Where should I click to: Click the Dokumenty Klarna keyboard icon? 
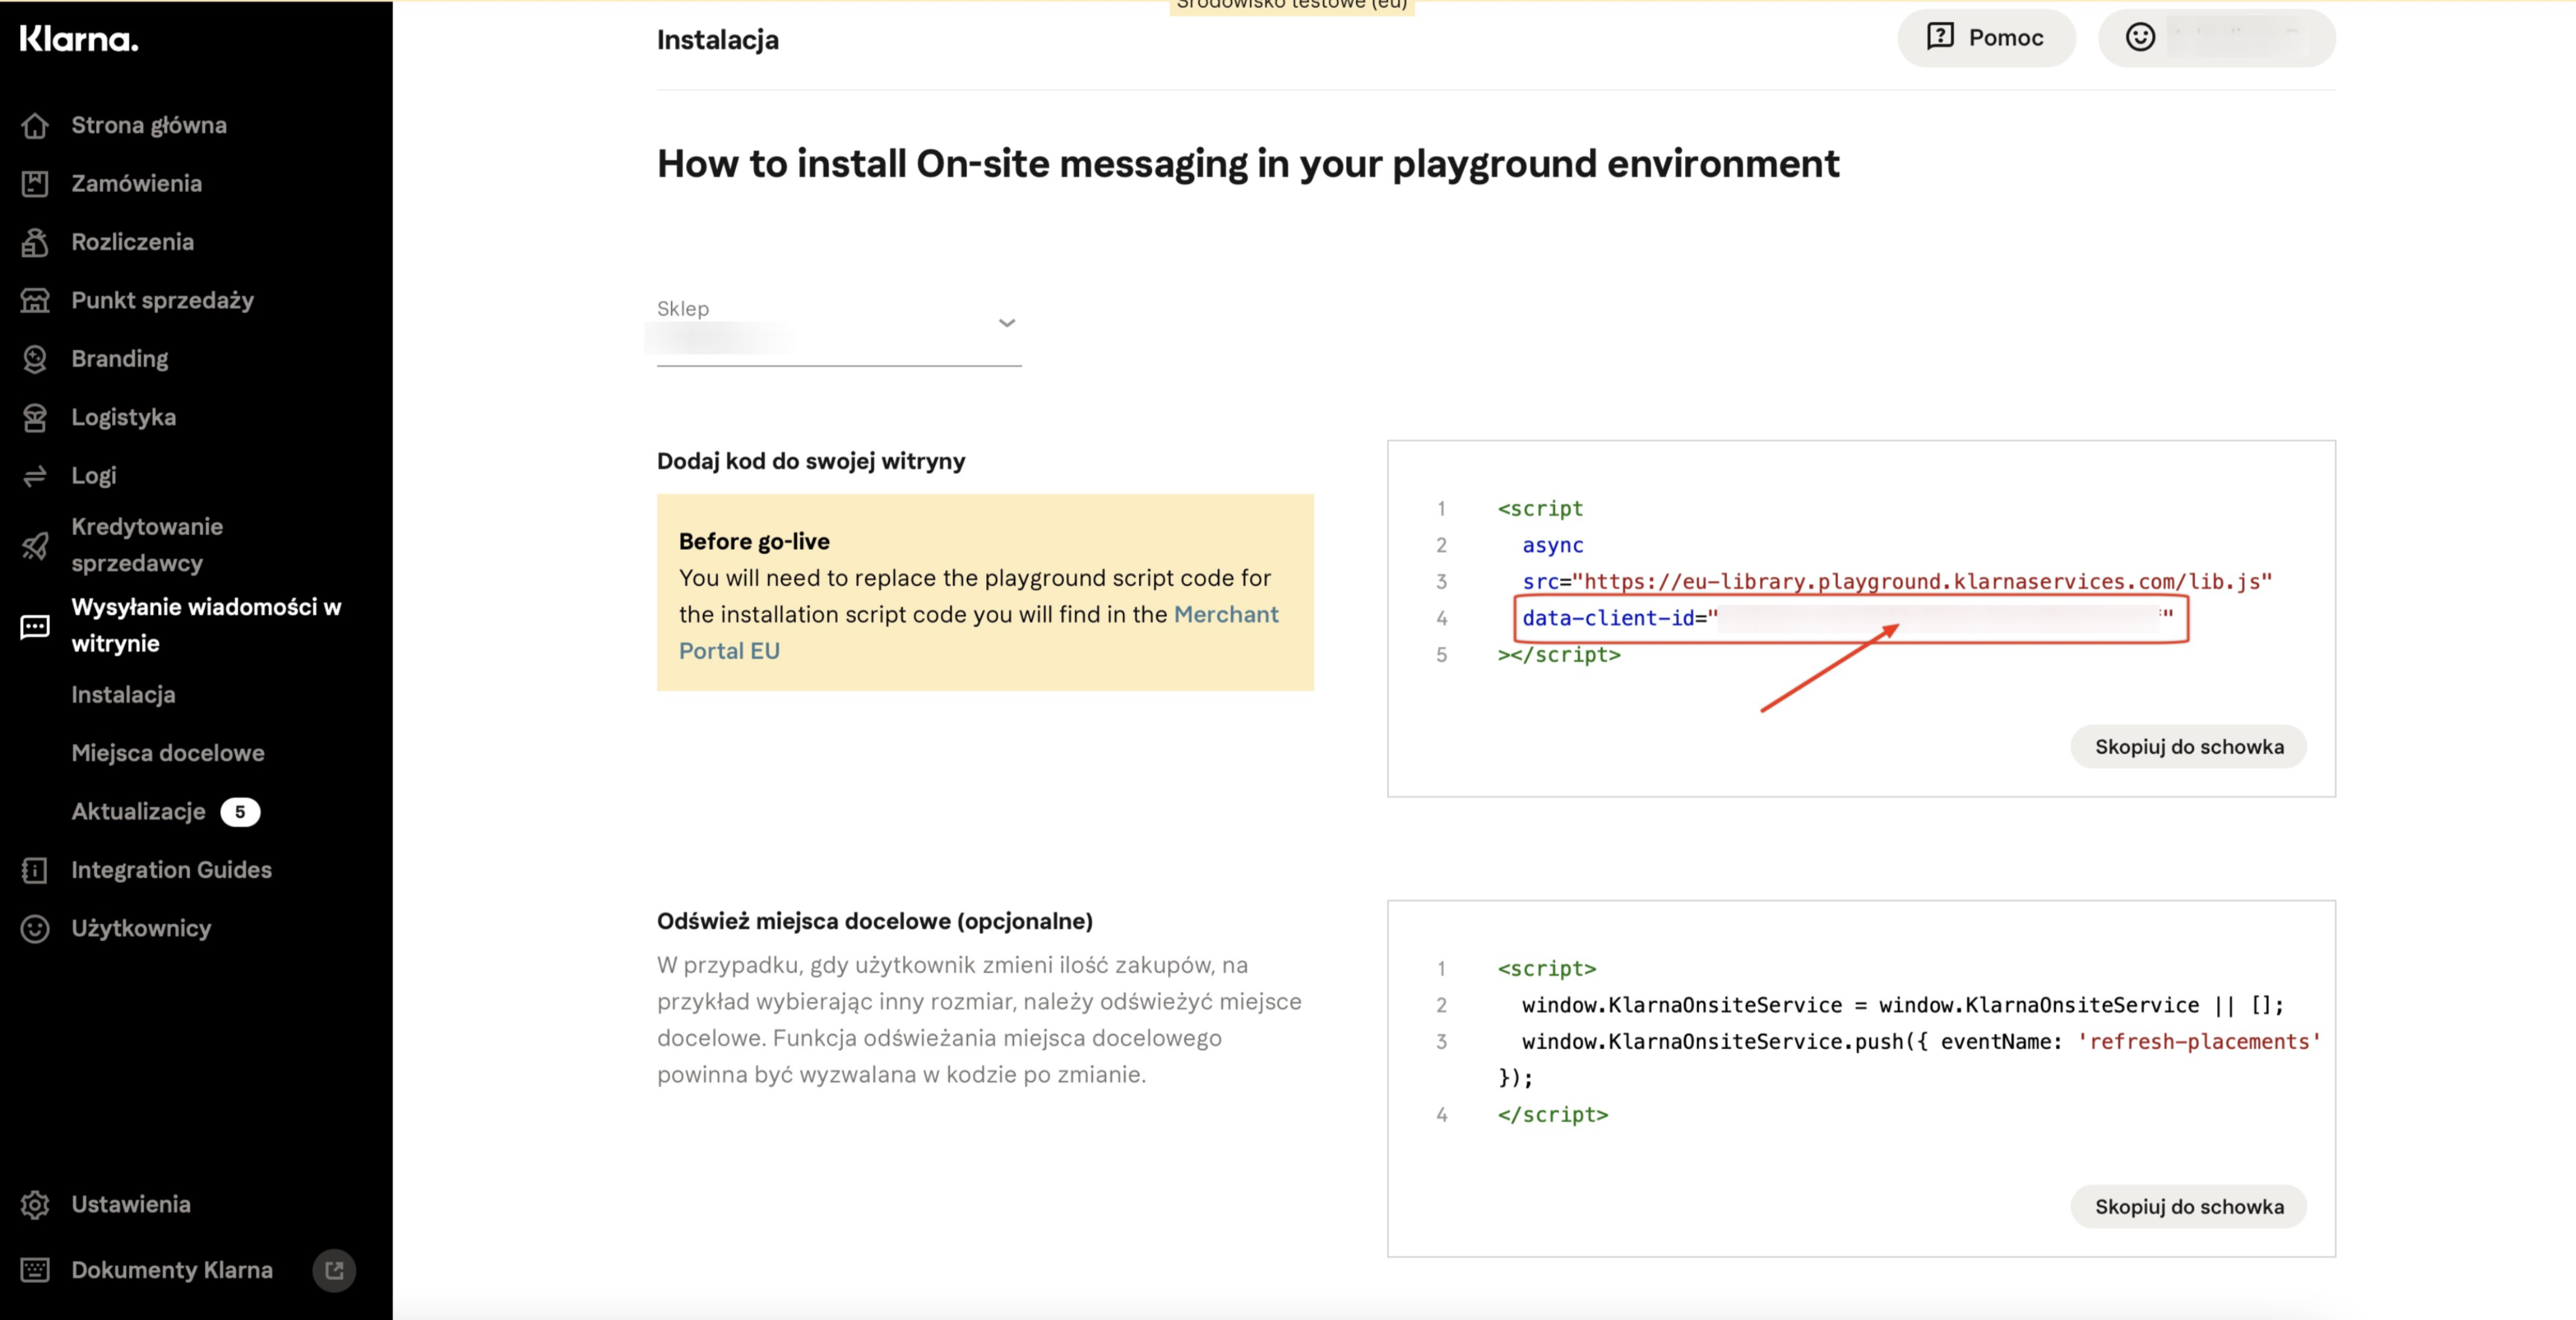(35, 1270)
